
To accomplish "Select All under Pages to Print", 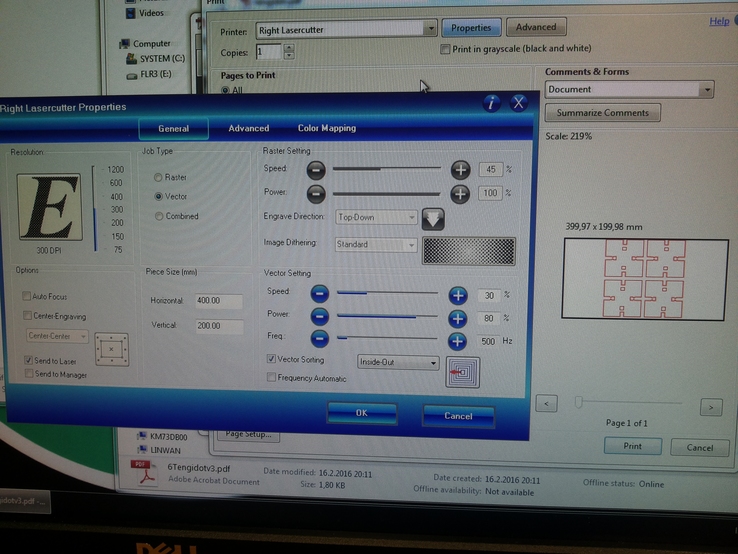I will point(225,90).
